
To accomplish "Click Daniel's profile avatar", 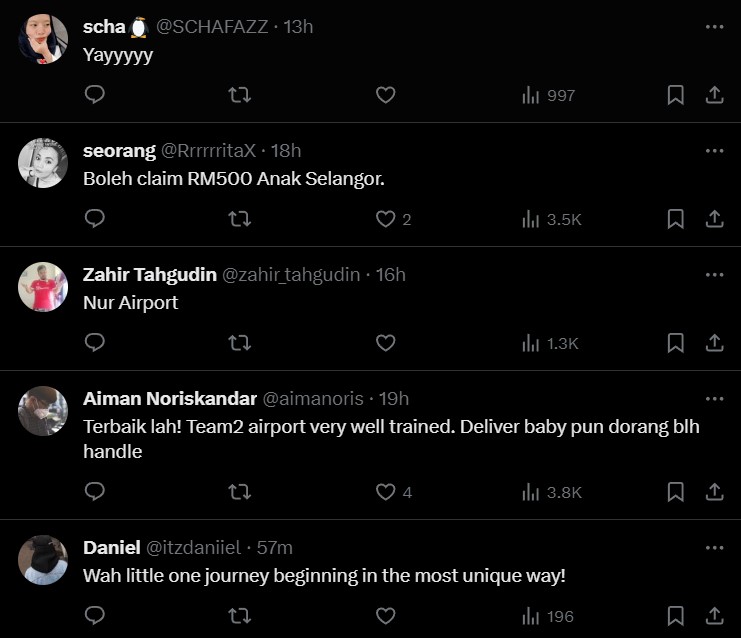I will (x=43, y=561).
